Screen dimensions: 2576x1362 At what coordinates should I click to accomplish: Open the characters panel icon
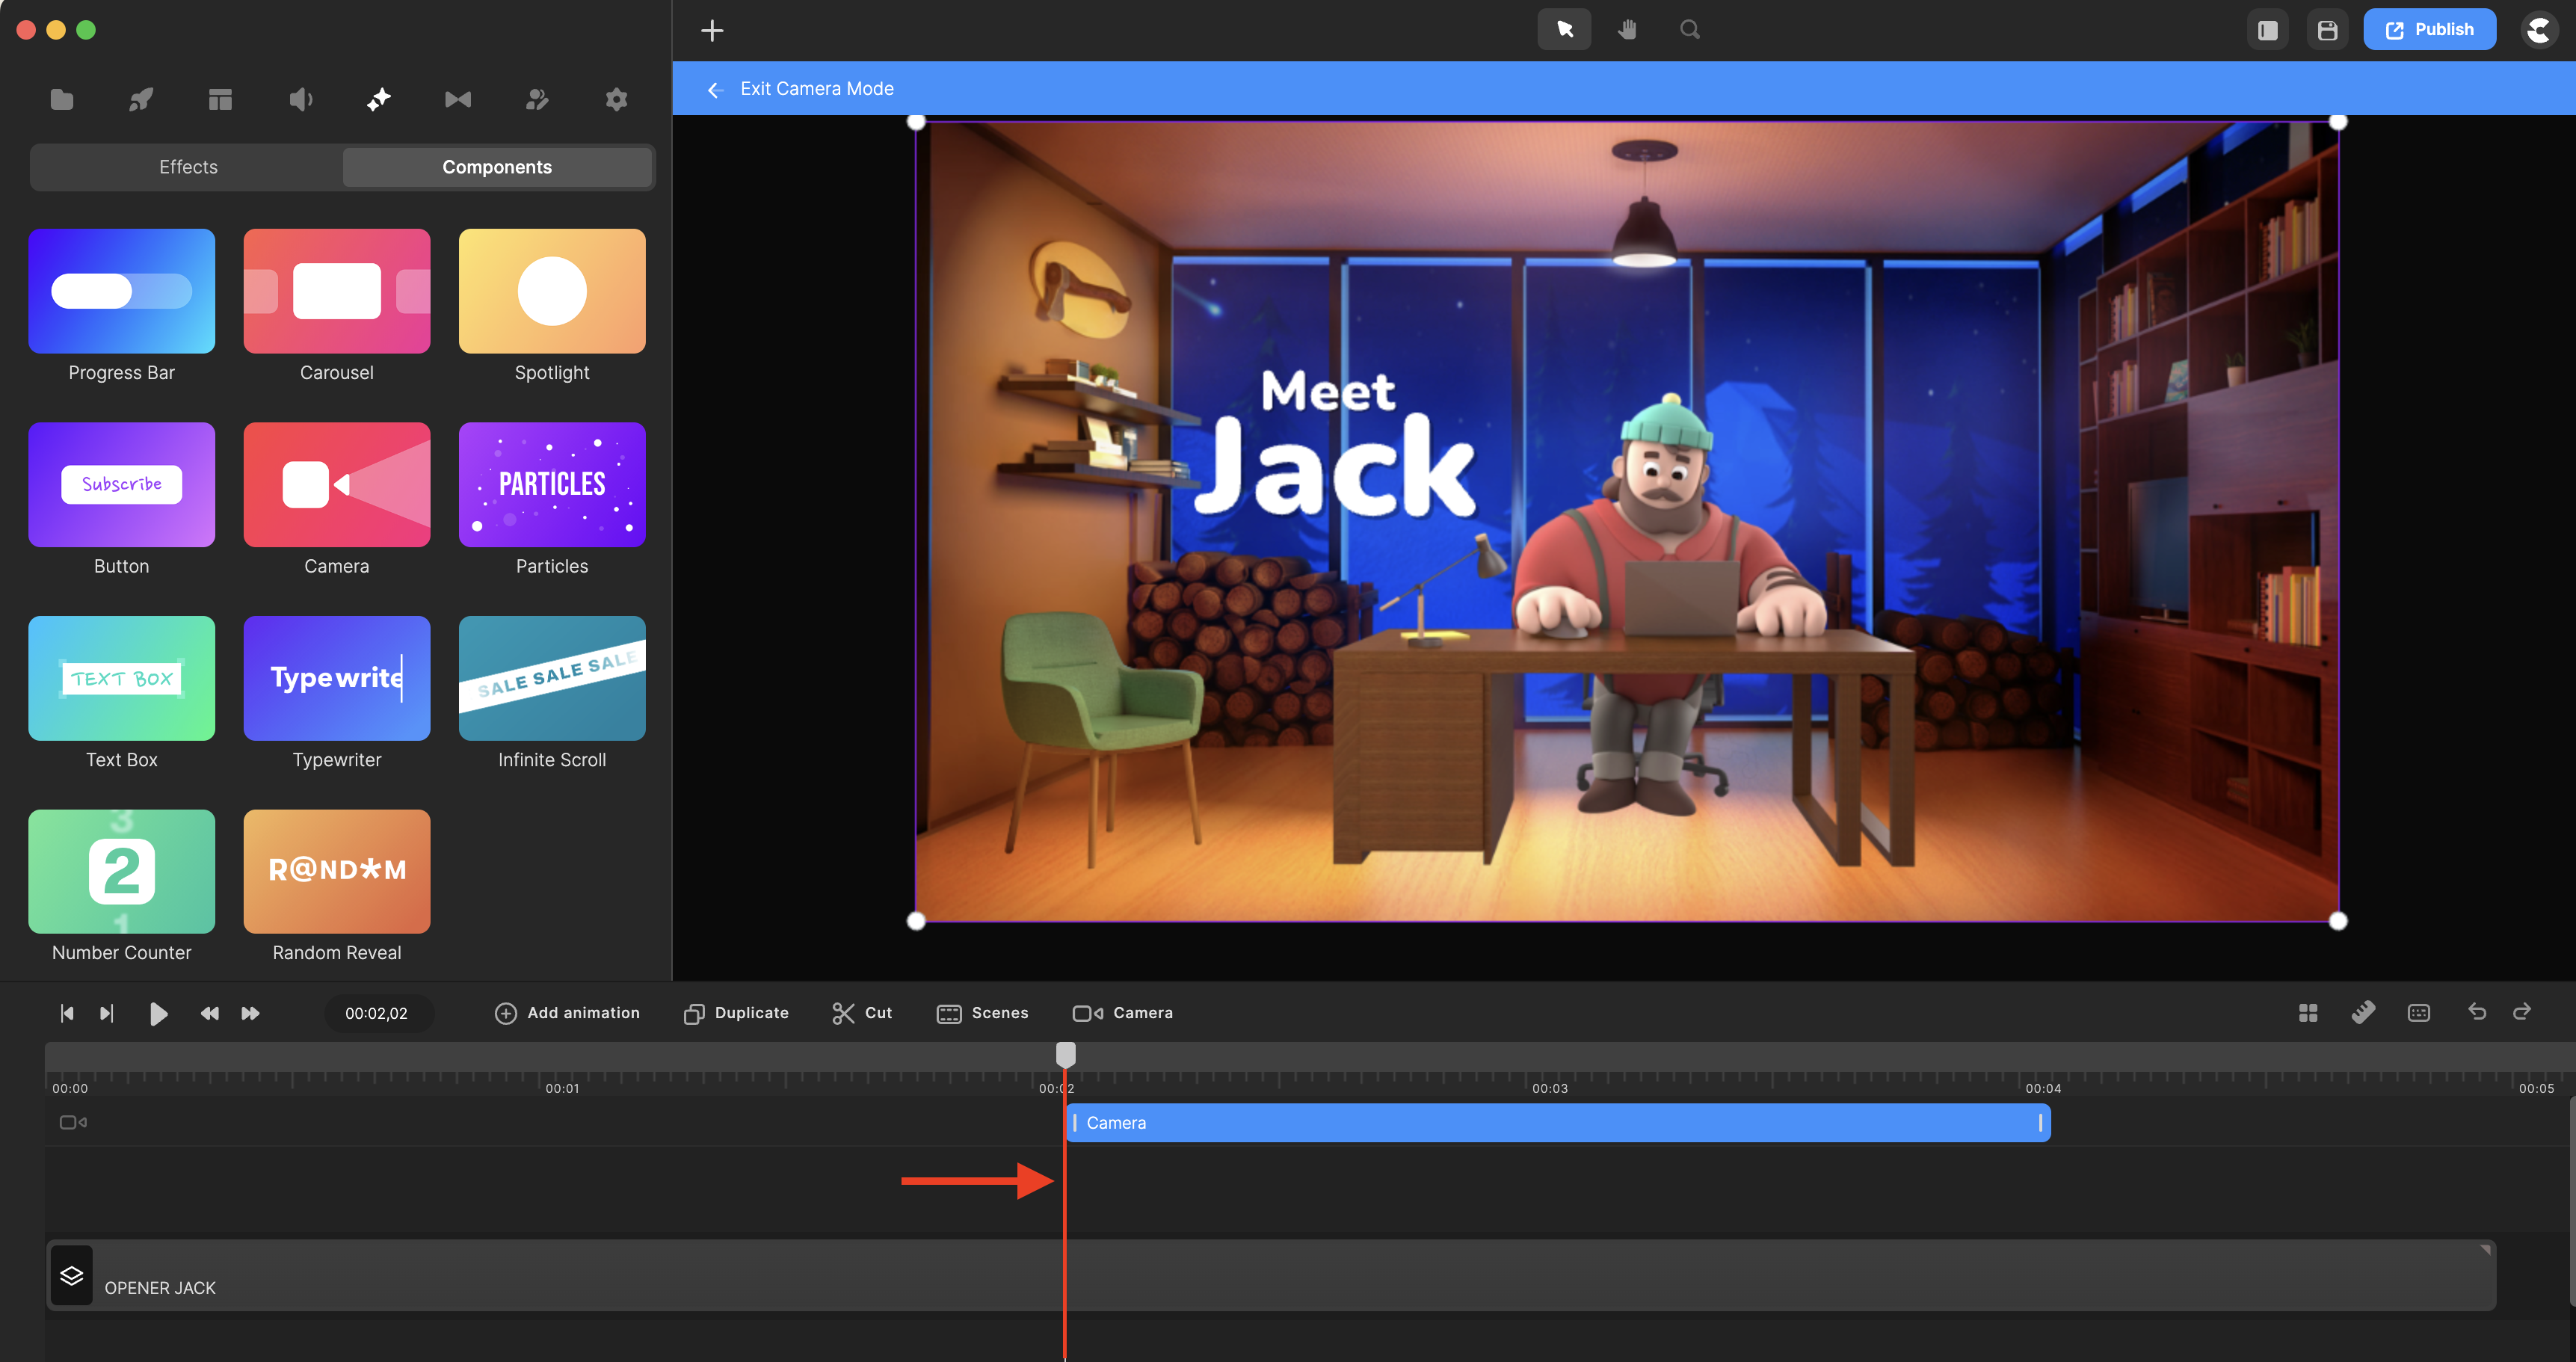pyautogui.click(x=537, y=99)
